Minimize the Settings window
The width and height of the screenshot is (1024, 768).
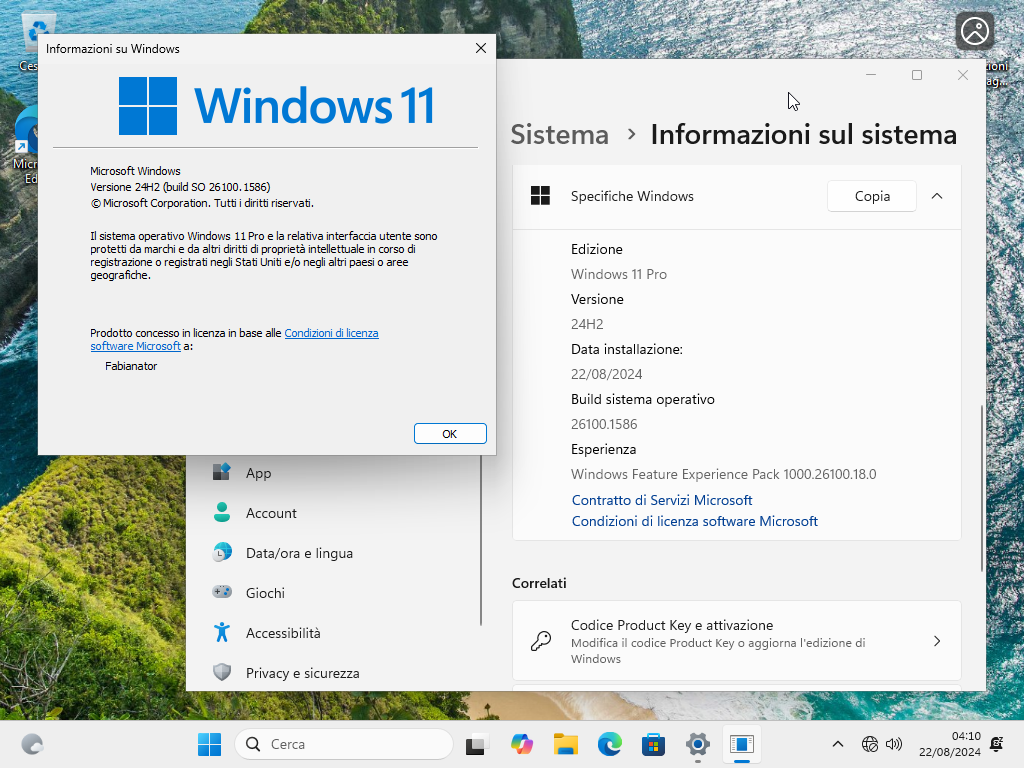click(x=871, y=75)
